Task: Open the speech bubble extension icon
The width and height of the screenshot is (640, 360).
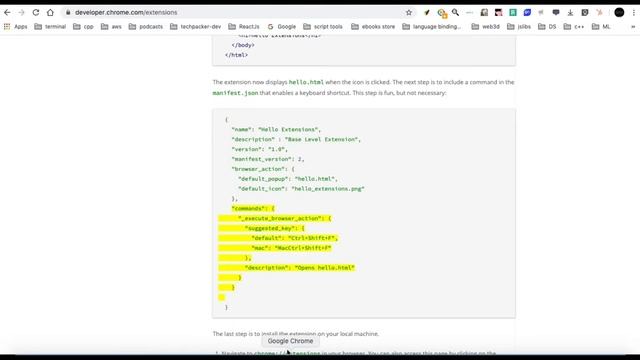Action: pyautogui.click(x=556, y=13)
